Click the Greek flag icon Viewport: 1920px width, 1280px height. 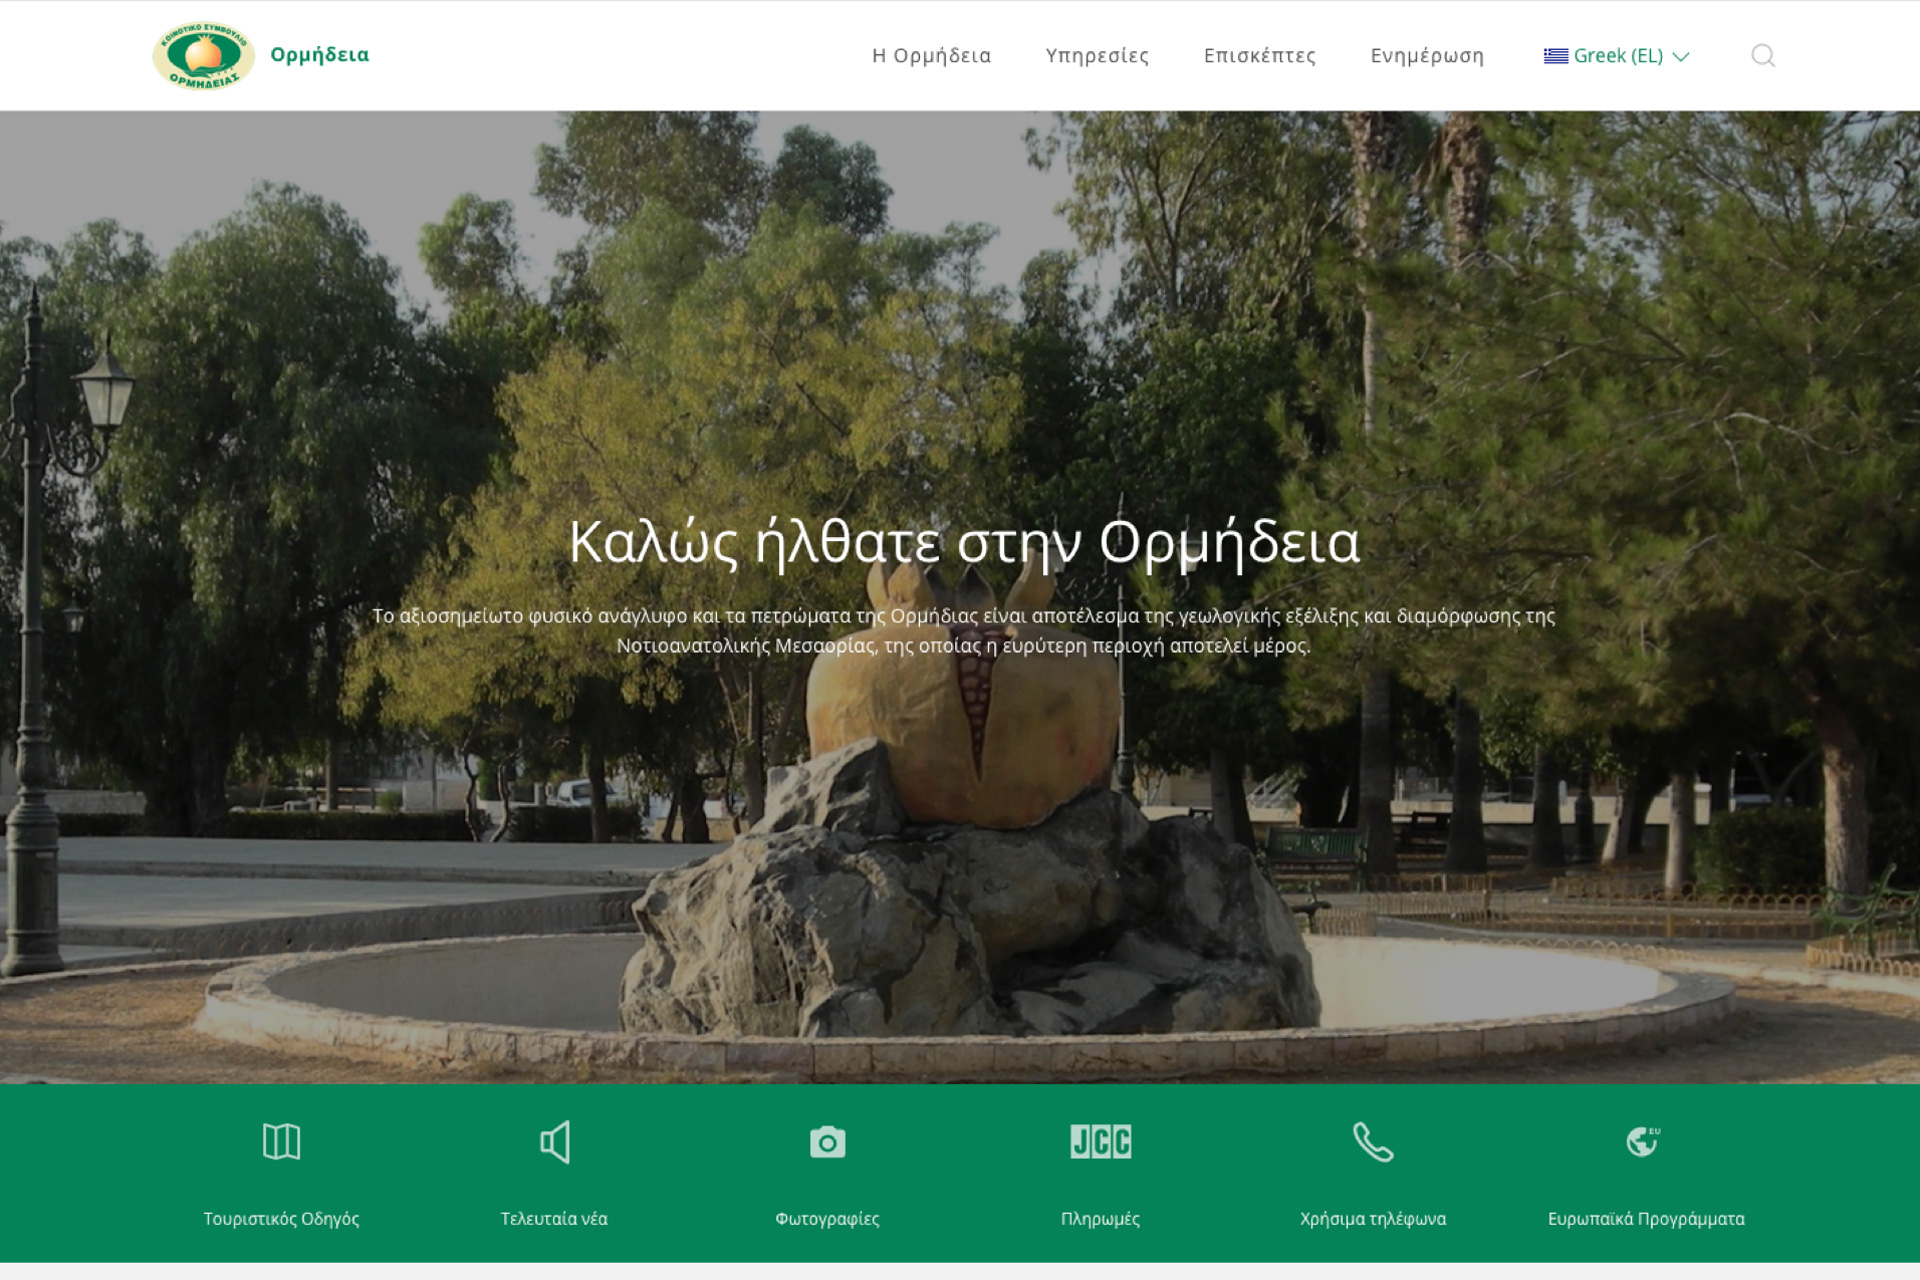tap(1555, 56)
